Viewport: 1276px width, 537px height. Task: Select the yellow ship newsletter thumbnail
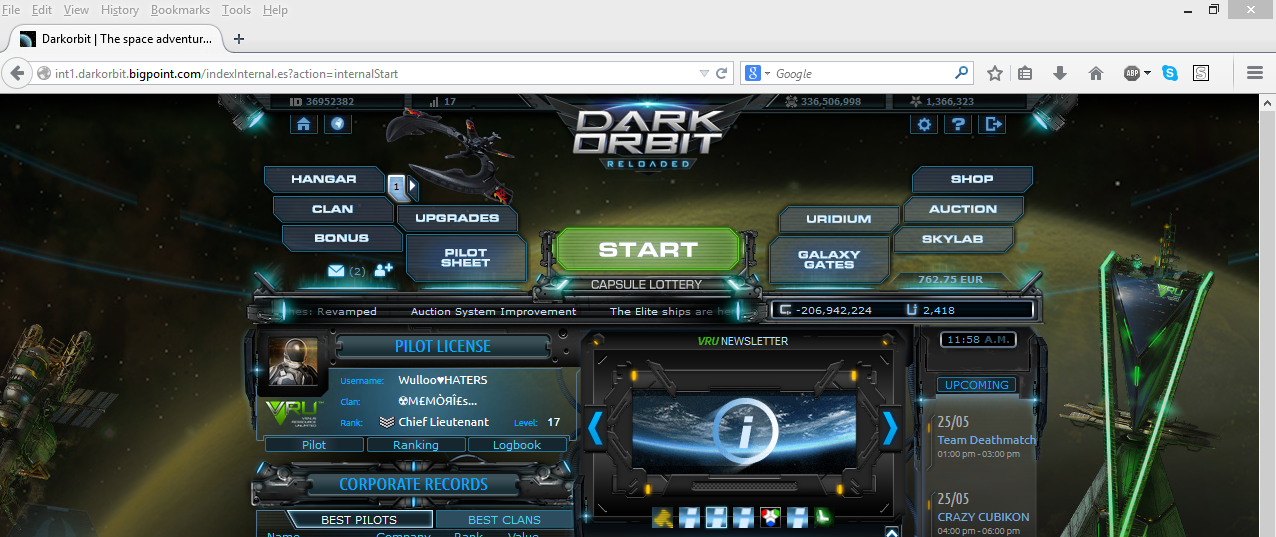pos(662,517)
